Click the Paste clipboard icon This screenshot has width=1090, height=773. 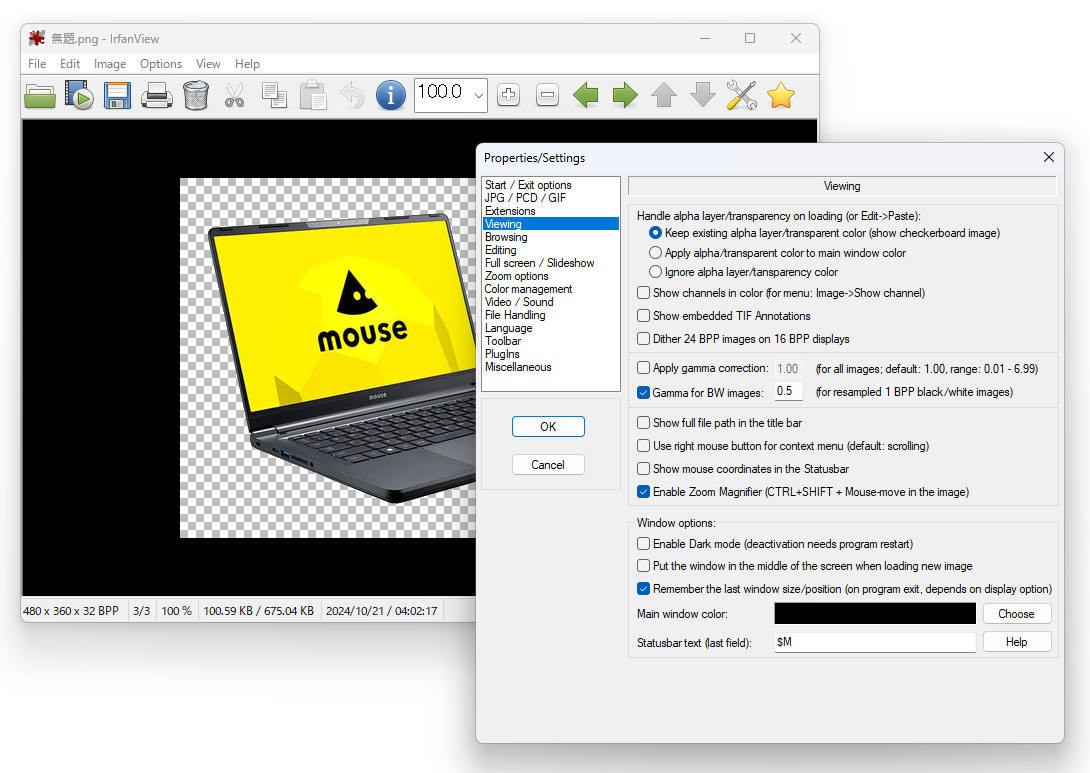click(x=313, y=95)
